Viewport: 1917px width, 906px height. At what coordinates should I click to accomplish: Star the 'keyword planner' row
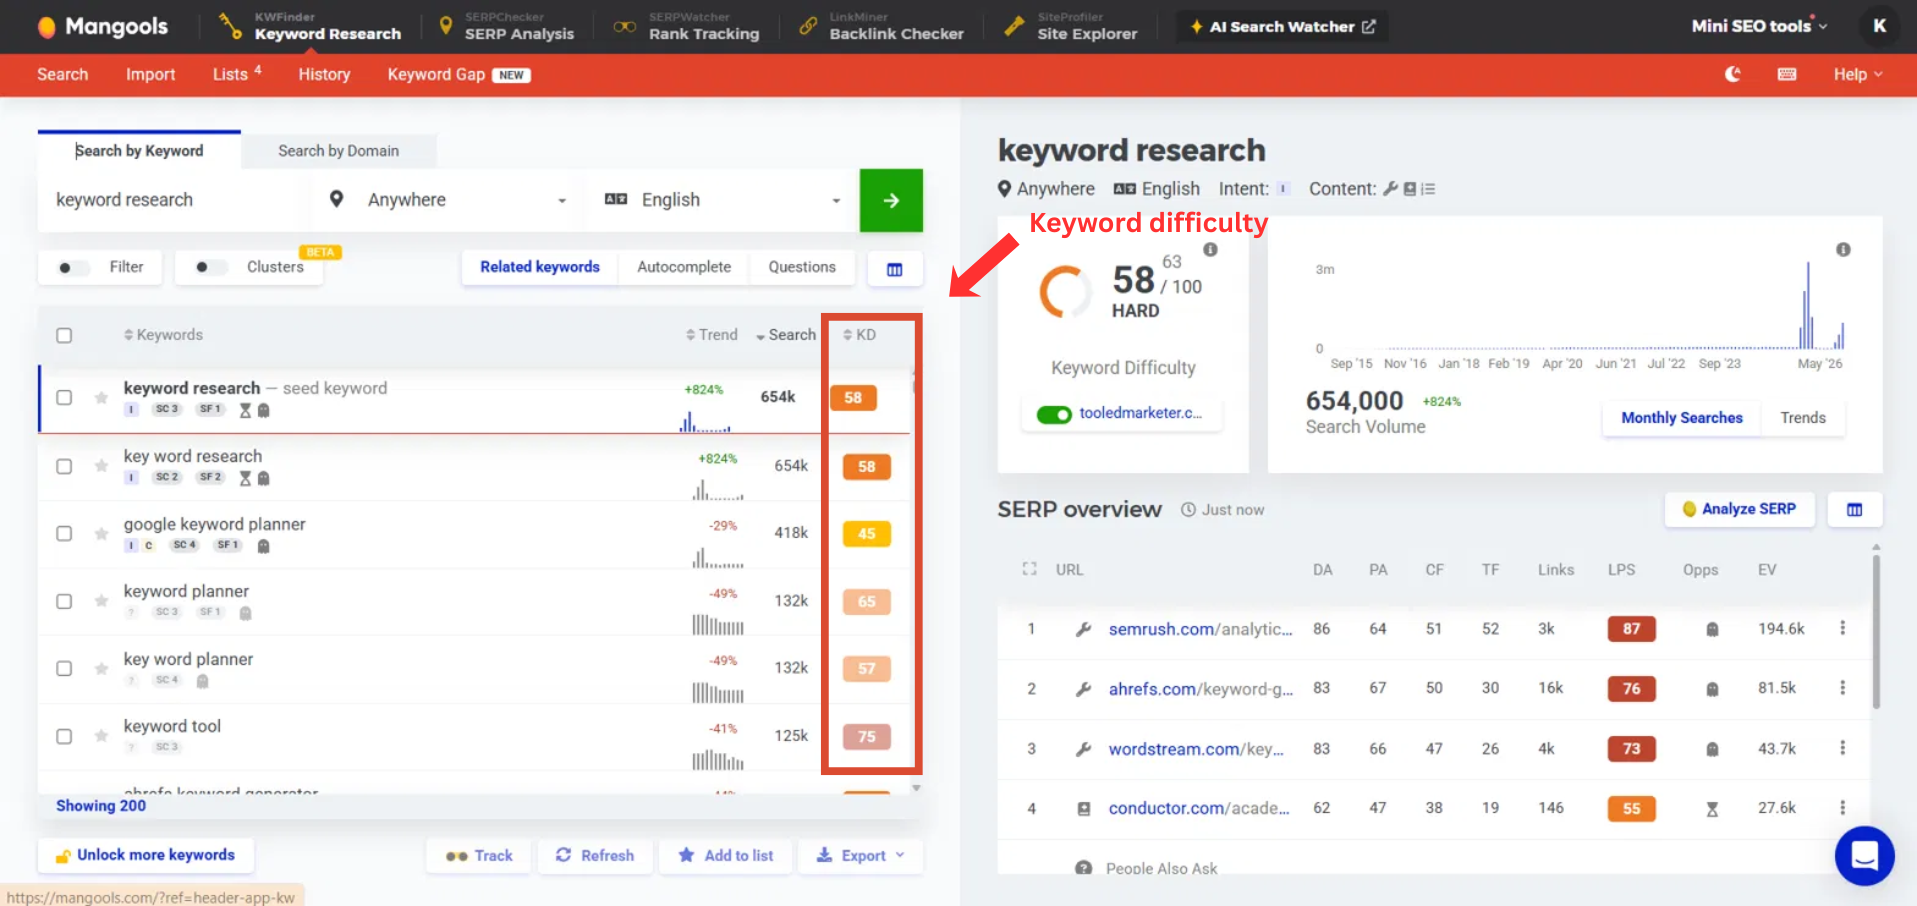pyautogui.click(x=101, y=601)
